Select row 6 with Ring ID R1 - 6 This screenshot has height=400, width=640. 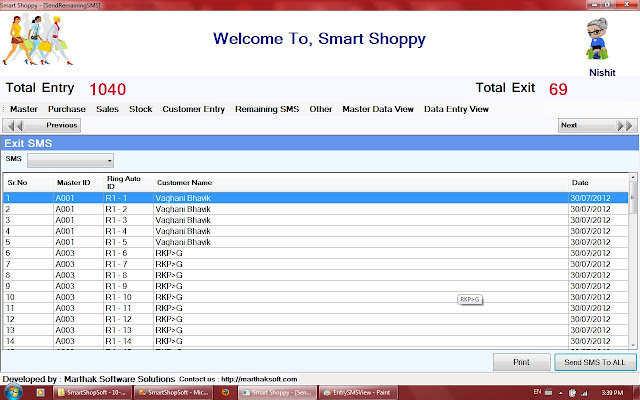[316, 253]
